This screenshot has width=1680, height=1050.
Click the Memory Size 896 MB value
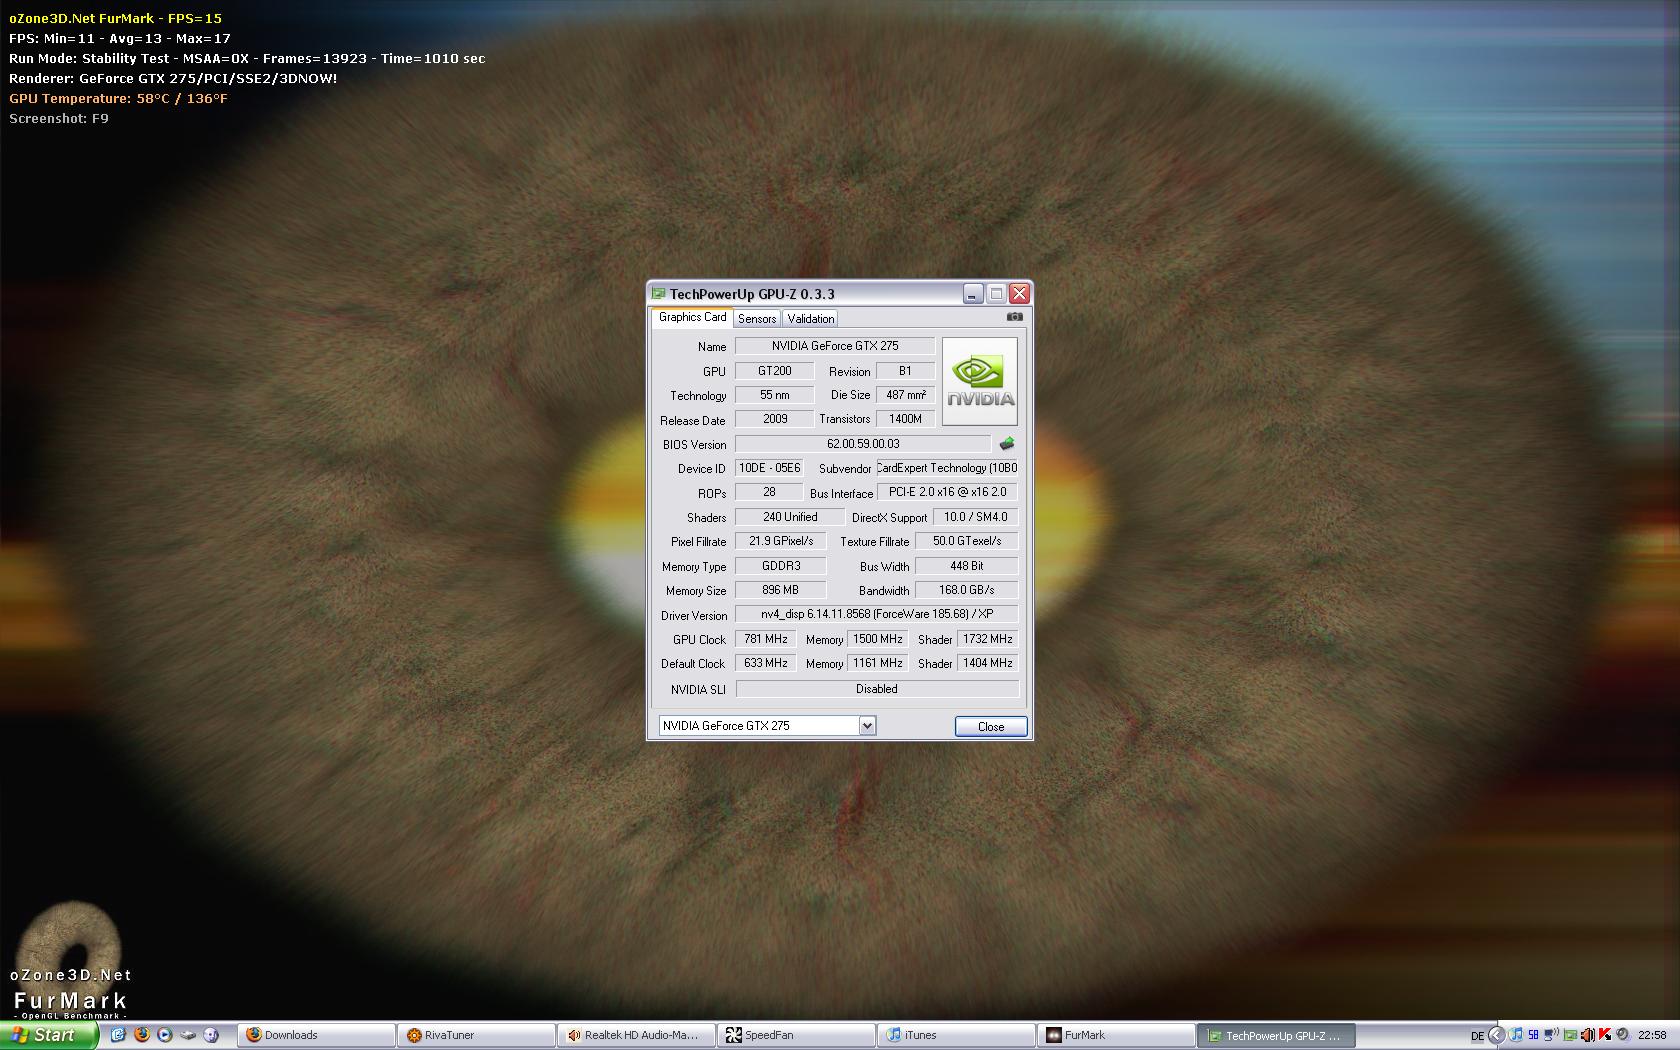(780, 590)
